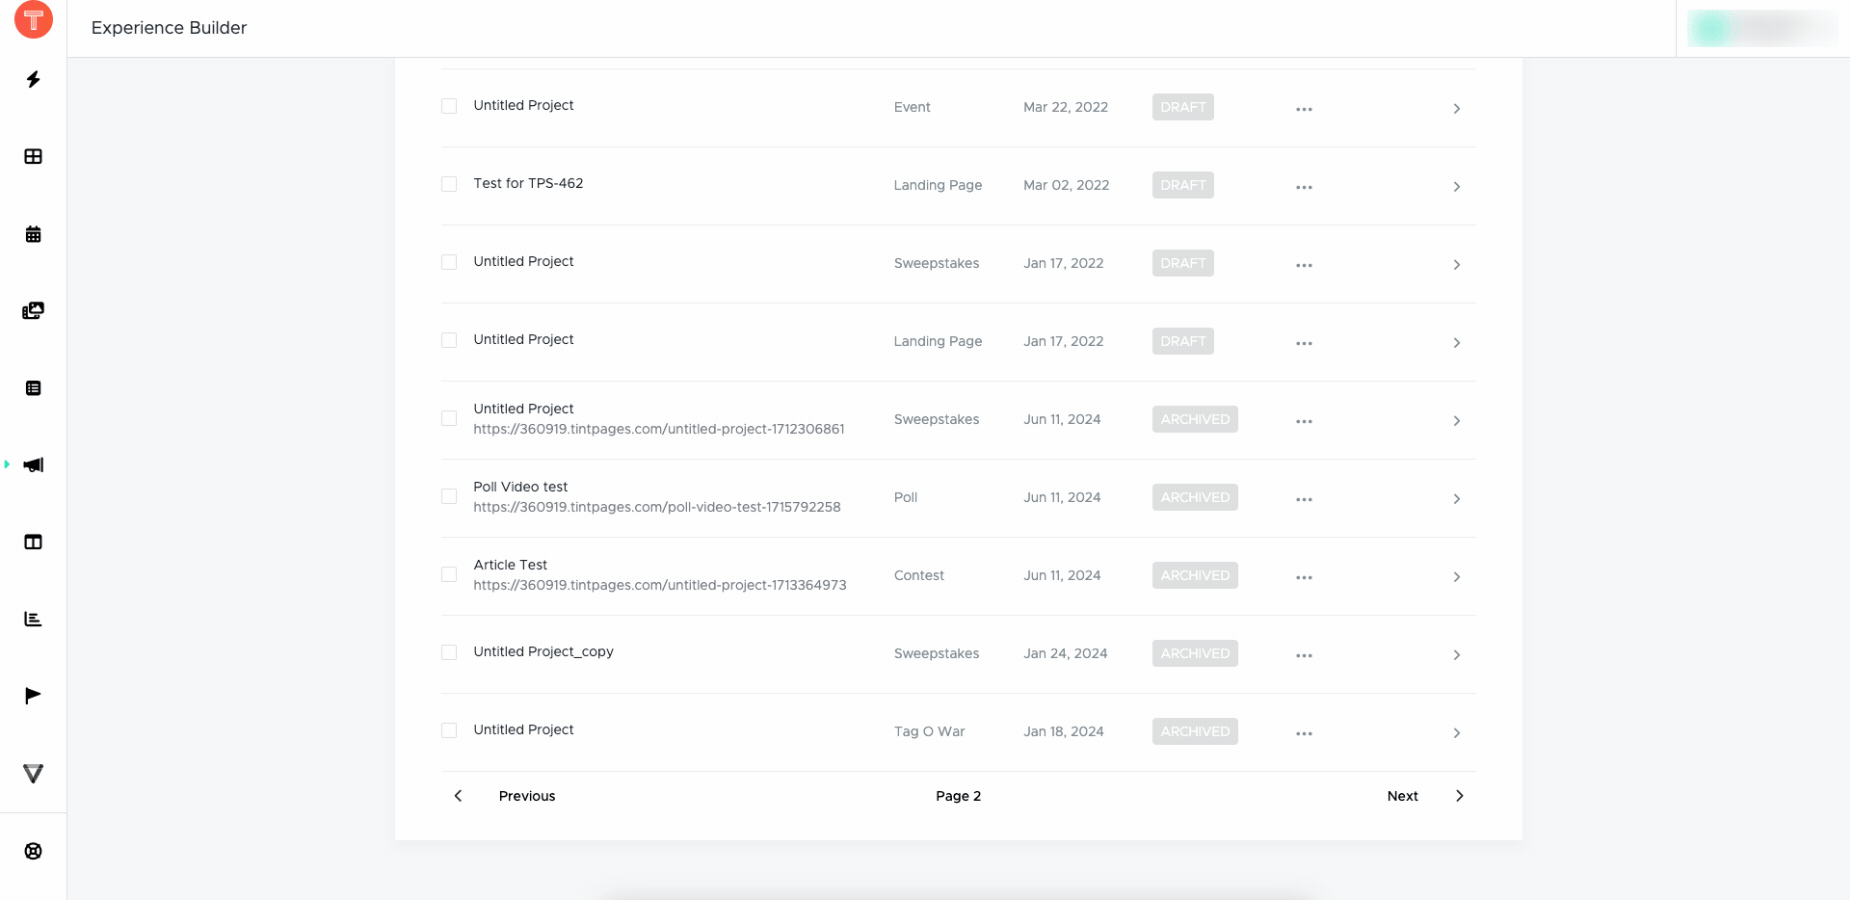Open the list form sidebar icon
The height and width of the screenshot is (900, 1850).
click(x=33, y=388)
